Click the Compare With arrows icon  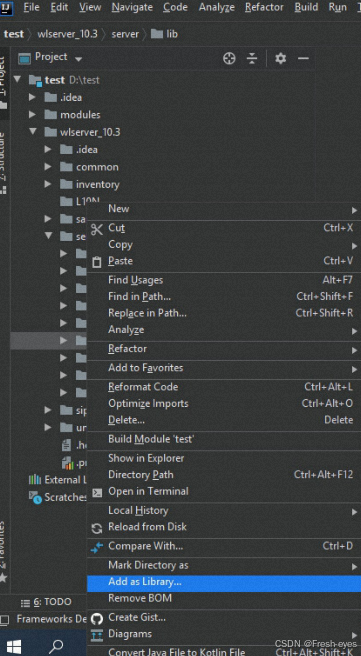97,547
